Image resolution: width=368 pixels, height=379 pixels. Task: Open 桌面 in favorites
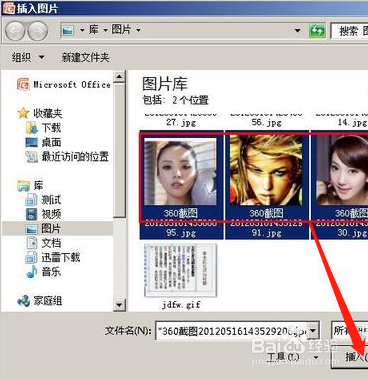click(51, 142)
